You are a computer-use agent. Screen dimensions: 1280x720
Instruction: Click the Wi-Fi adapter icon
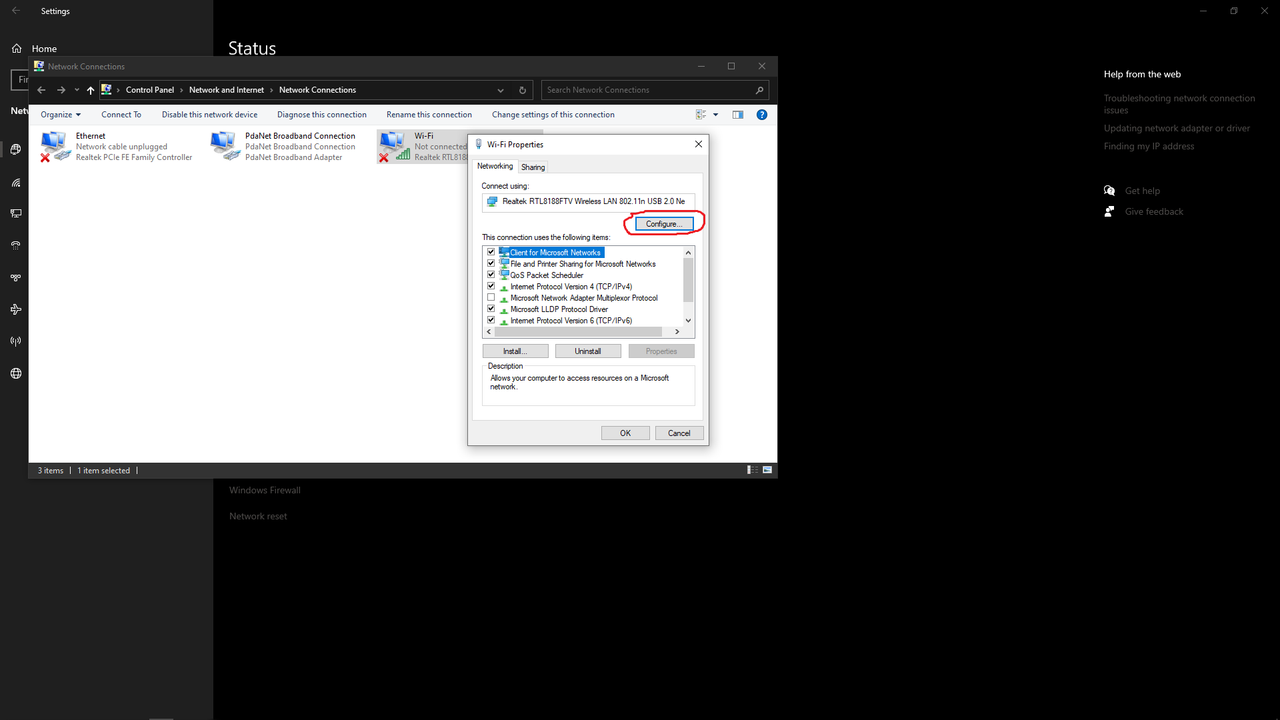(393, 146)
